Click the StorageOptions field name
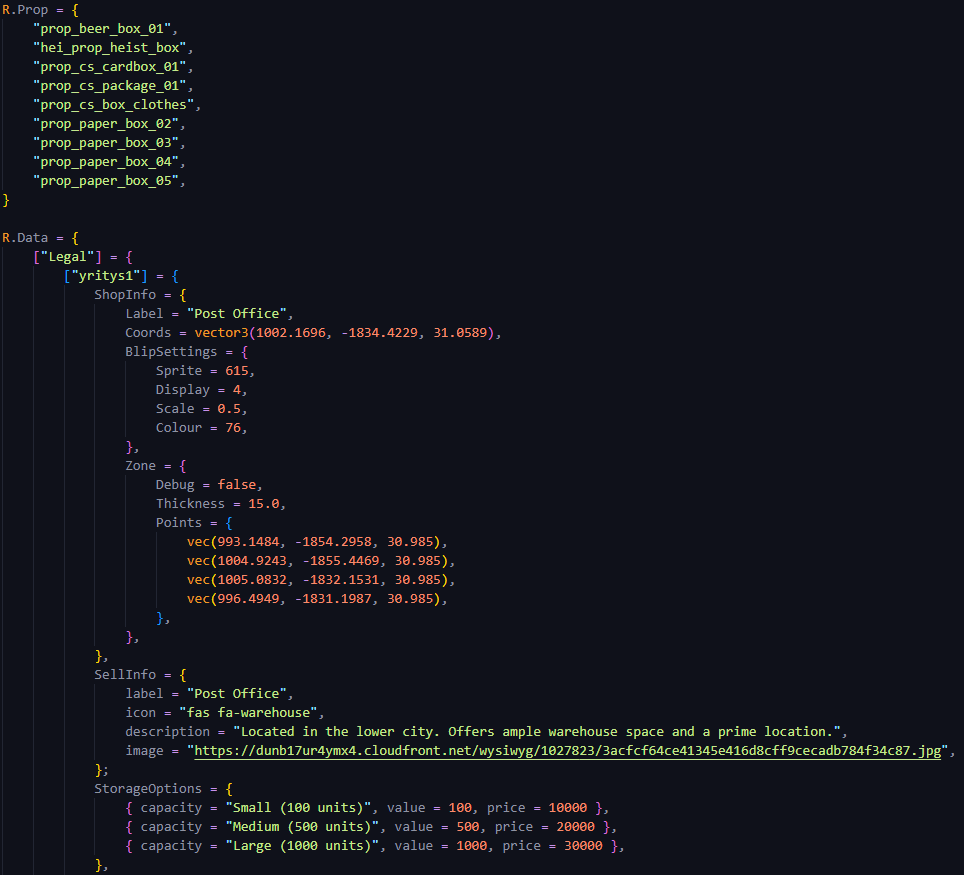Image resolution: width=964 pixels, height=875 pixels. 148,789
